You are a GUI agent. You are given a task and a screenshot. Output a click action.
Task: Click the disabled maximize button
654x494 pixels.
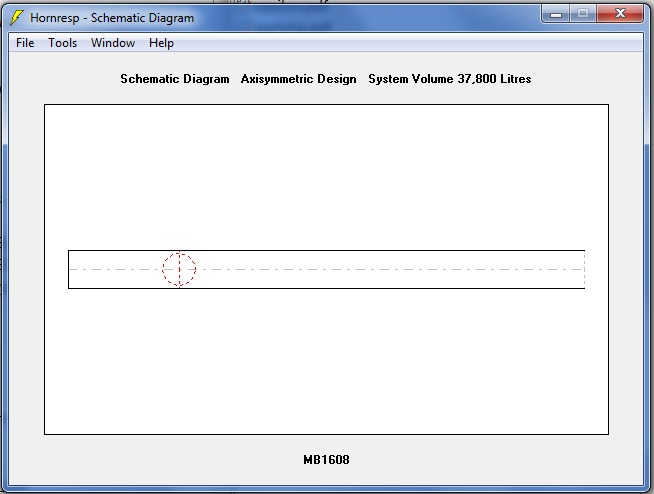click(x=583, y=14)
